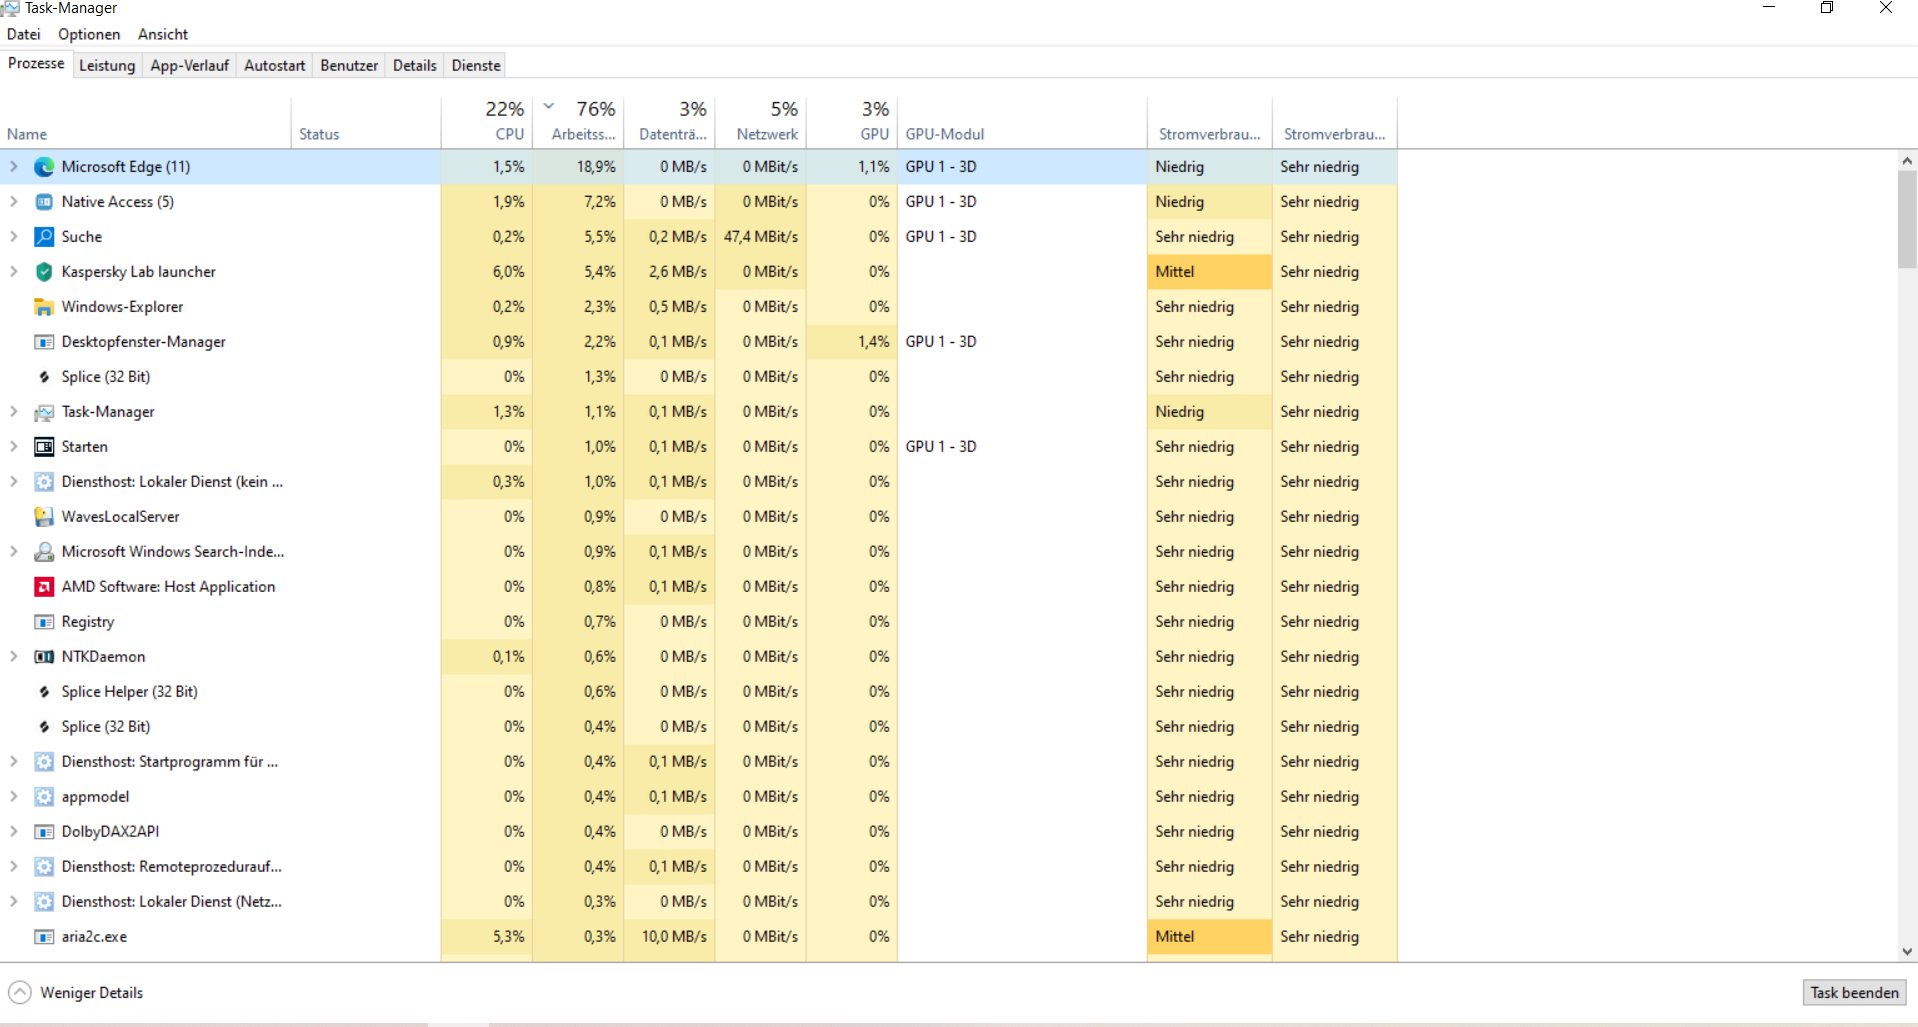Viewport: 1918px width, 1027px height.
Task: Open the Benutzer tab
Action: click(349, 65)
